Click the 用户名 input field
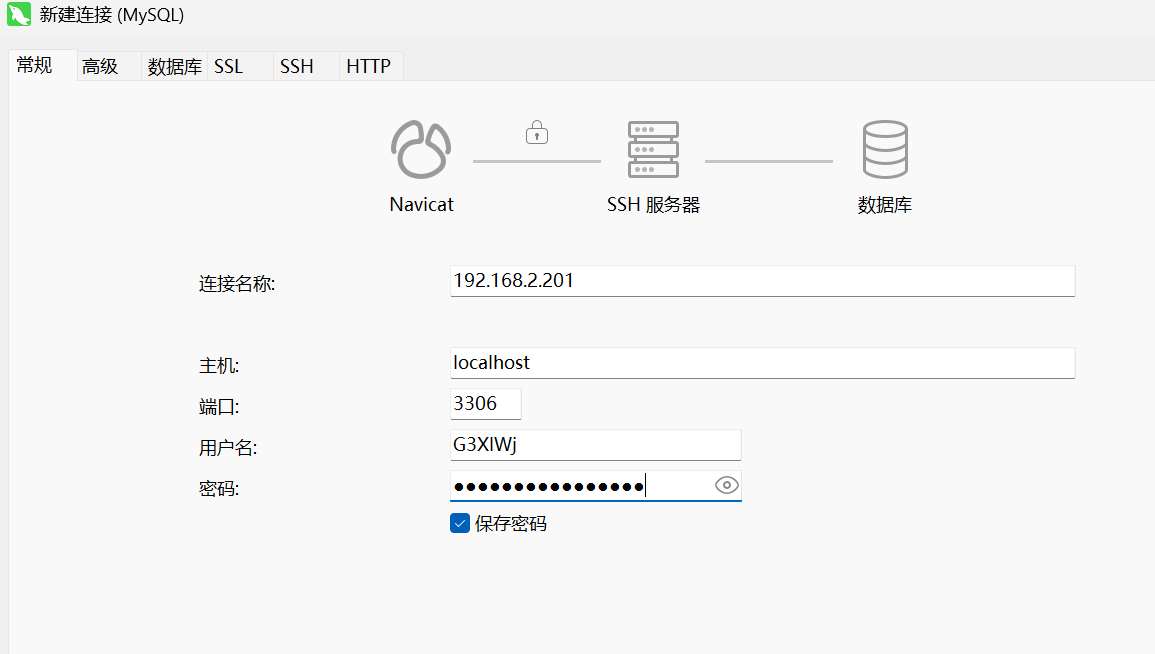Viewport: 1155px width, 654px height. click(595, 445)
